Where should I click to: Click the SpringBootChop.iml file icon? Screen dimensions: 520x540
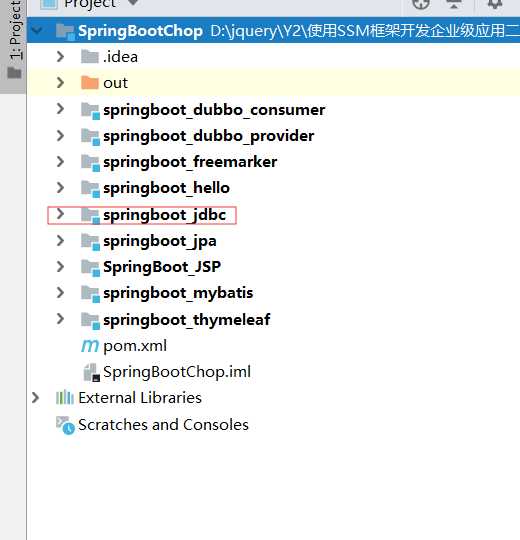click(x=92, y=373)
